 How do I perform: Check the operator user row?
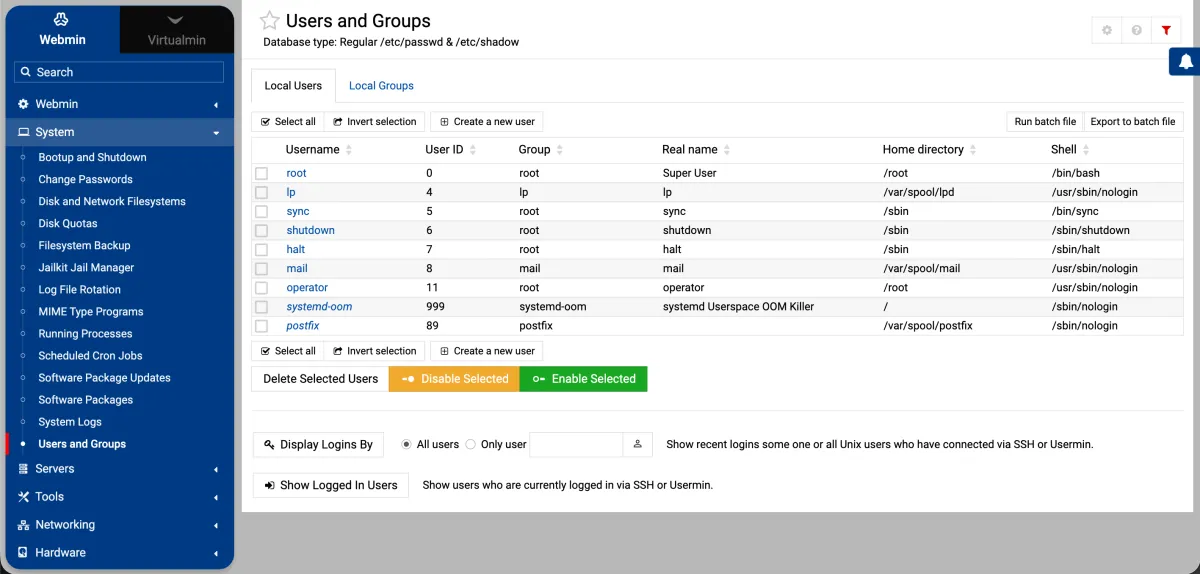click(x=262, y=288)
